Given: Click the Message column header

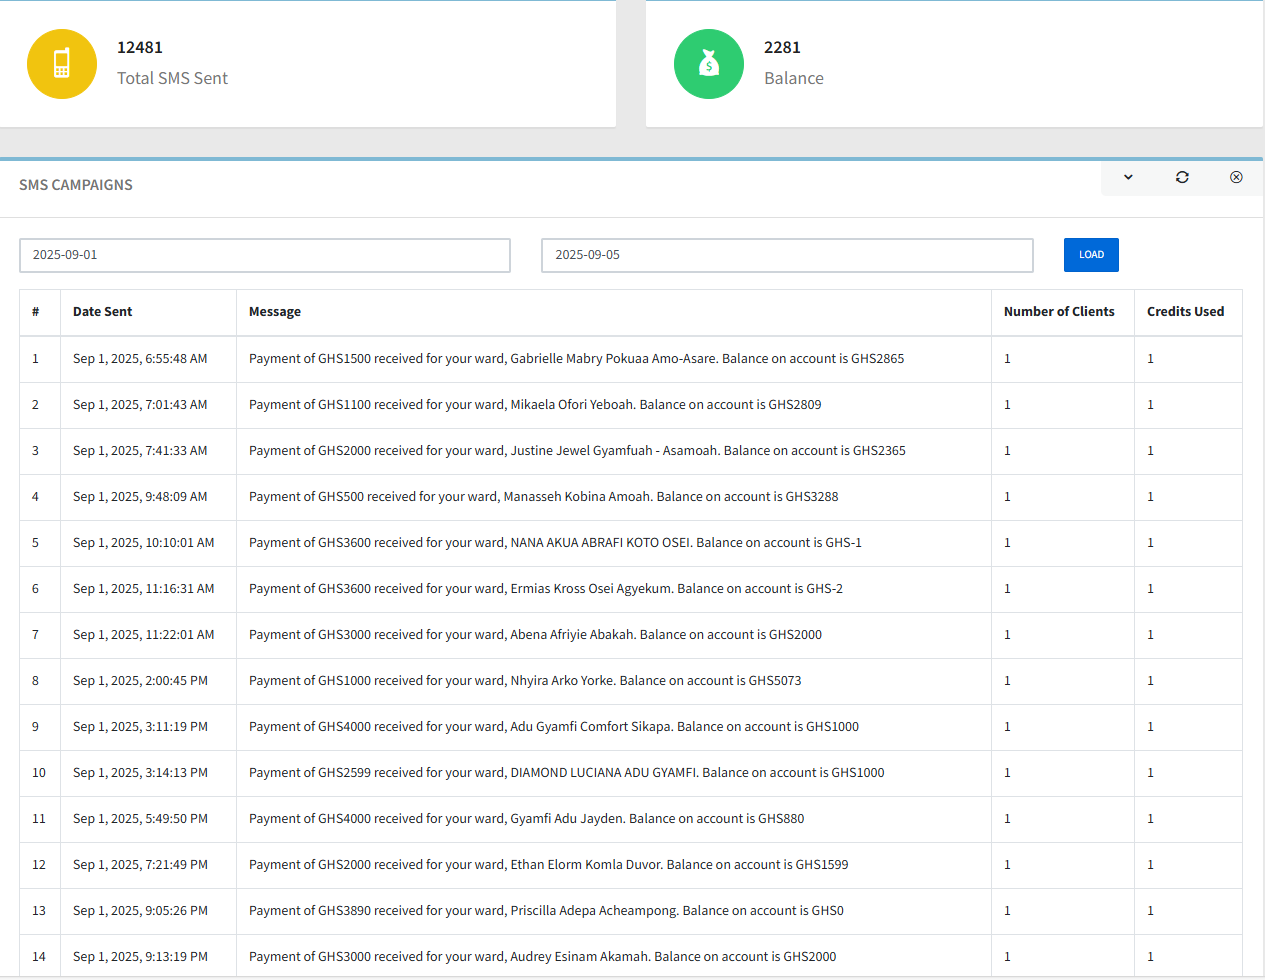Looking at the screenshot, I should [275, 312].
